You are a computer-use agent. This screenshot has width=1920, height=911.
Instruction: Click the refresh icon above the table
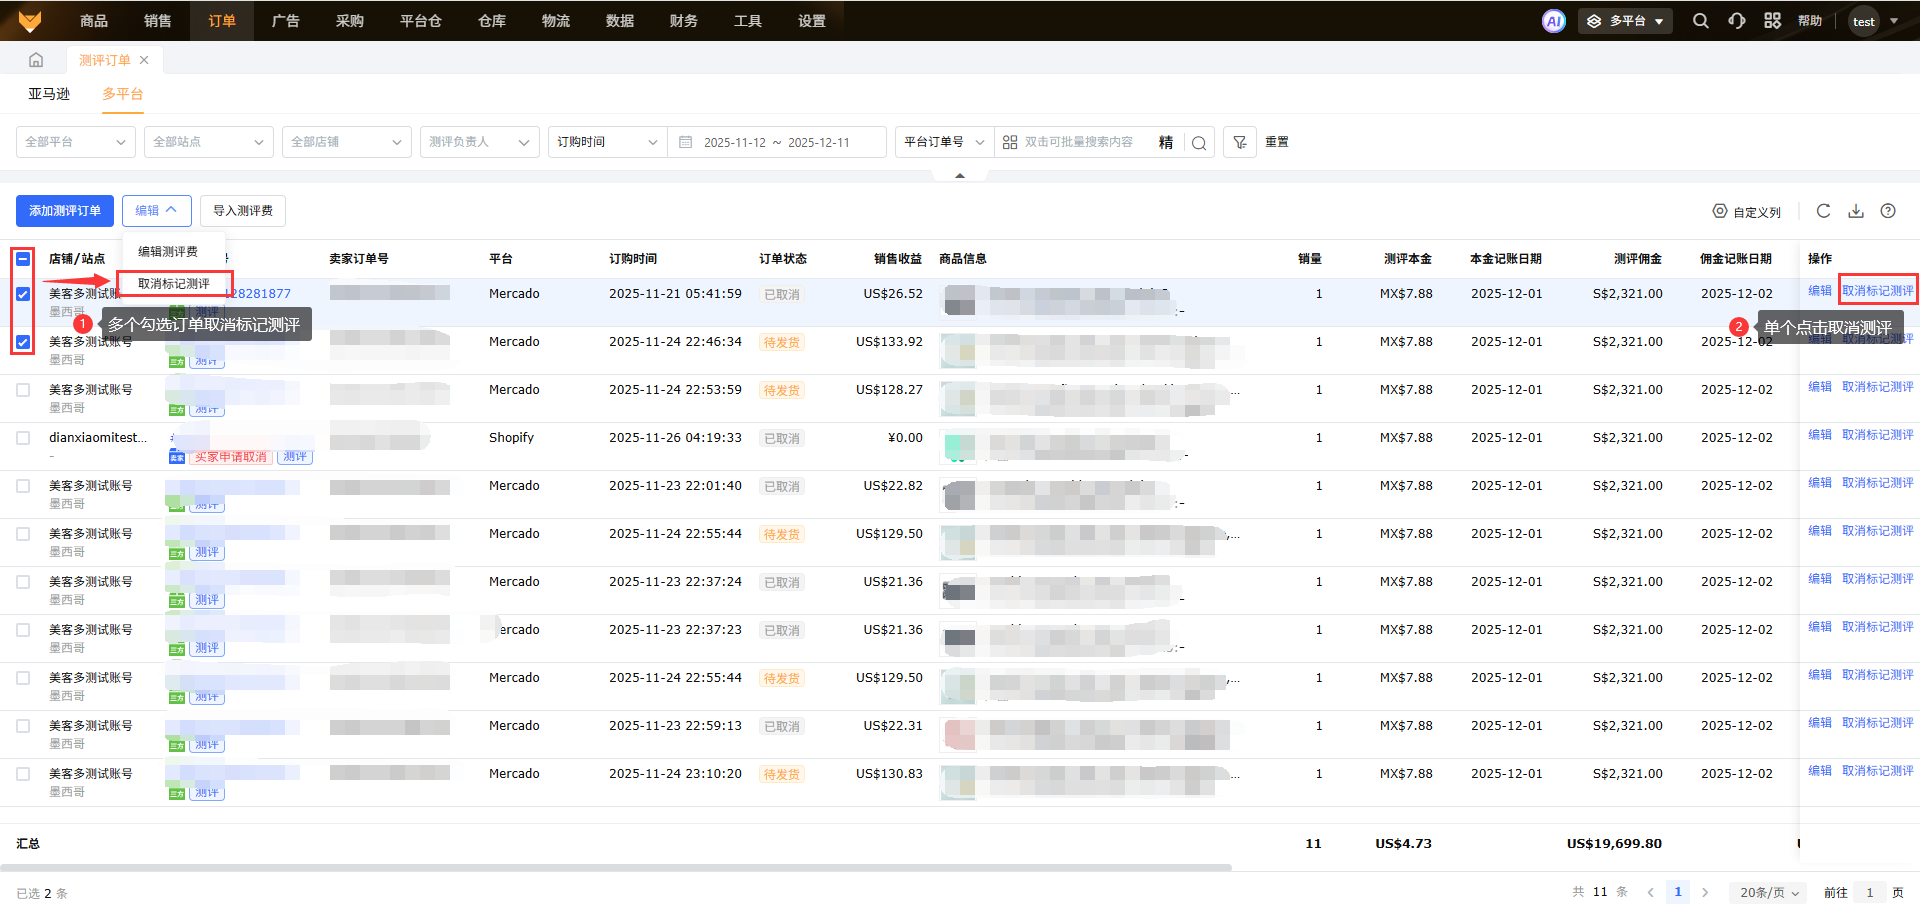[1823, 211]
